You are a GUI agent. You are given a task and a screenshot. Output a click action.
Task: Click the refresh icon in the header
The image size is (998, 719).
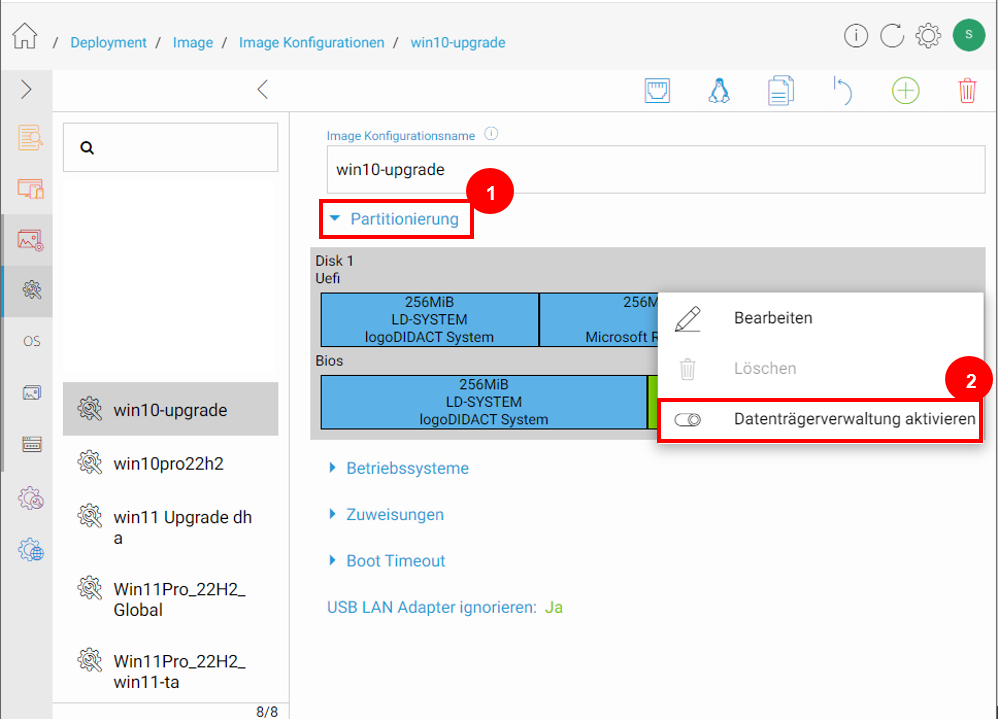(x=892, y=36)
